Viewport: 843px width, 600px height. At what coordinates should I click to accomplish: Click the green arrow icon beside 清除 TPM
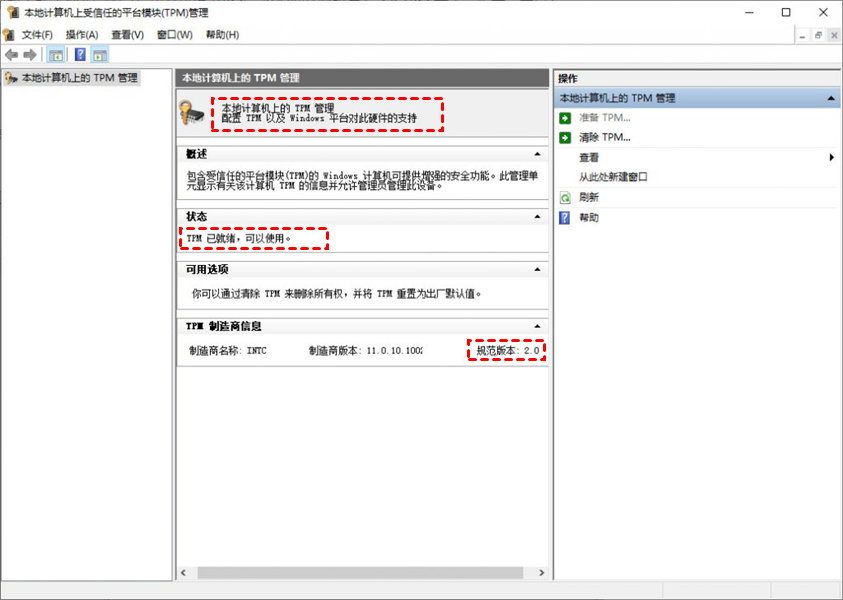pos(565,138)
